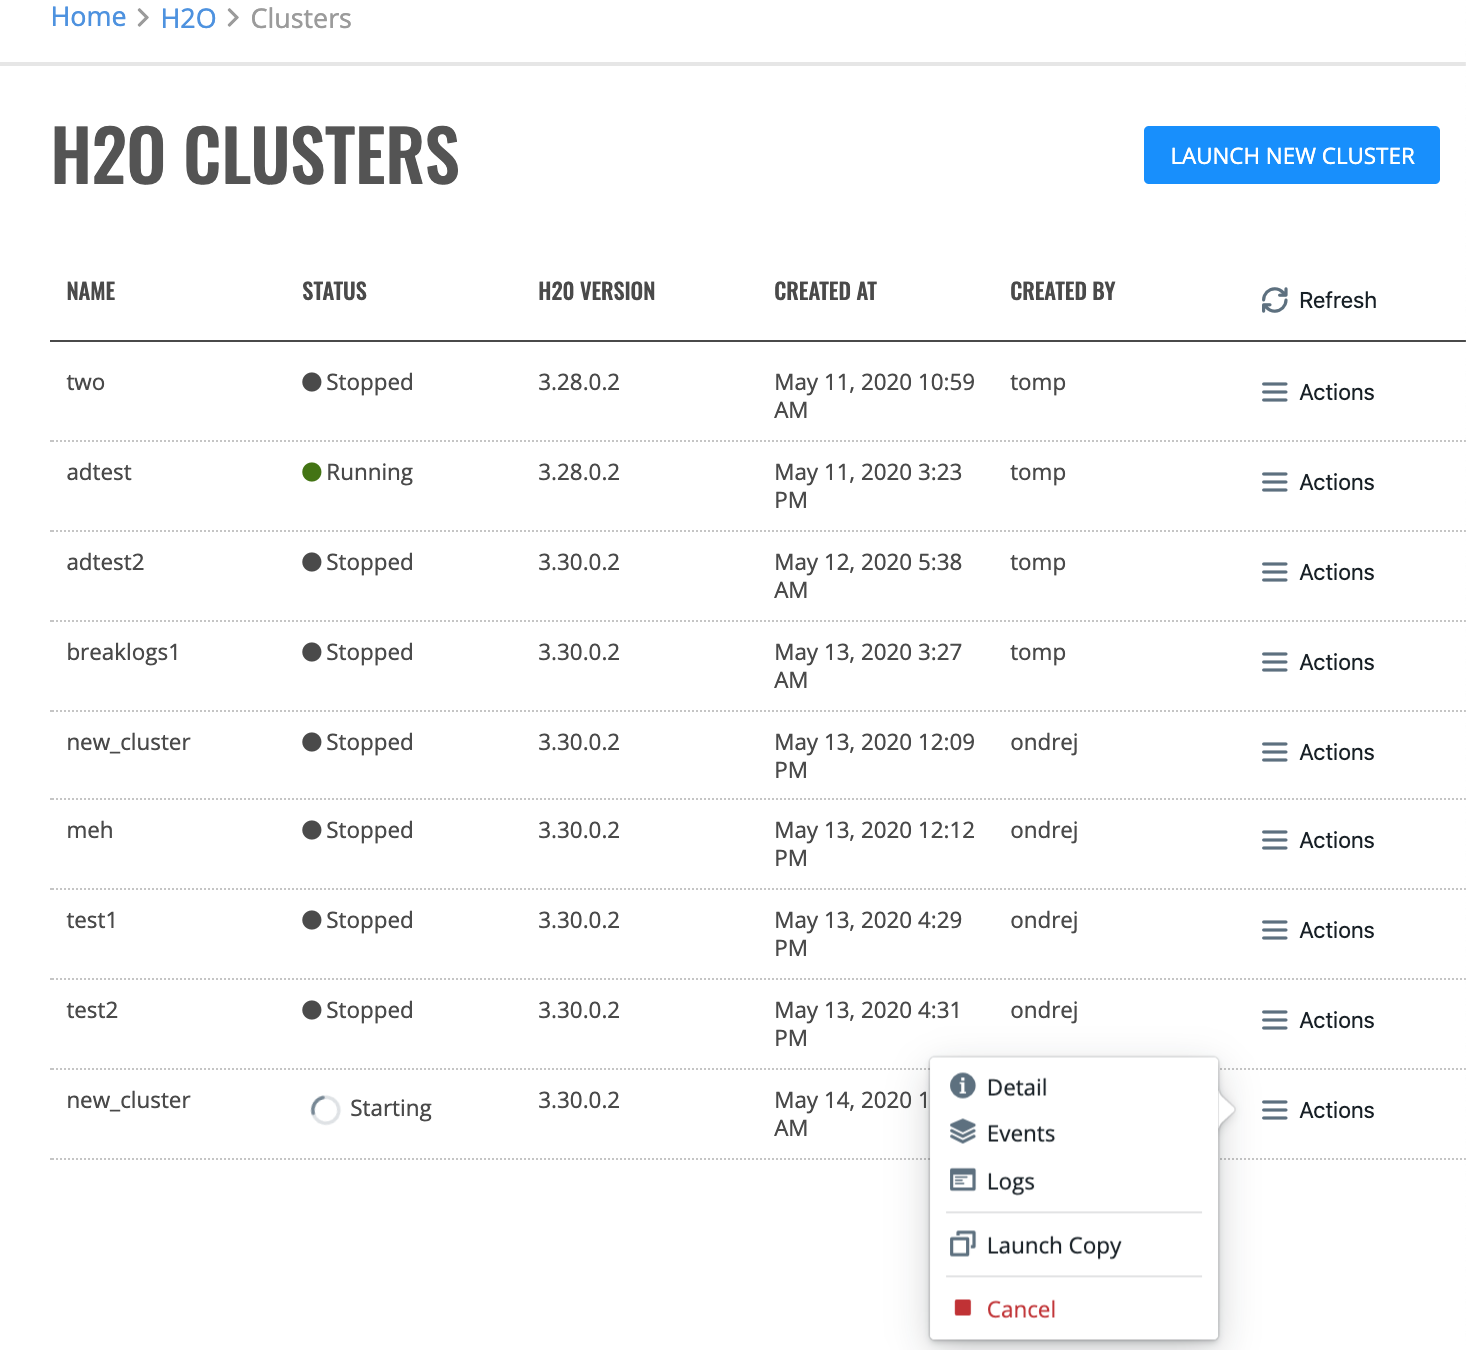Click the hamburger icon in the 'two' row
Screen dimensions: 1466x1350
[x=1274, y=392]
